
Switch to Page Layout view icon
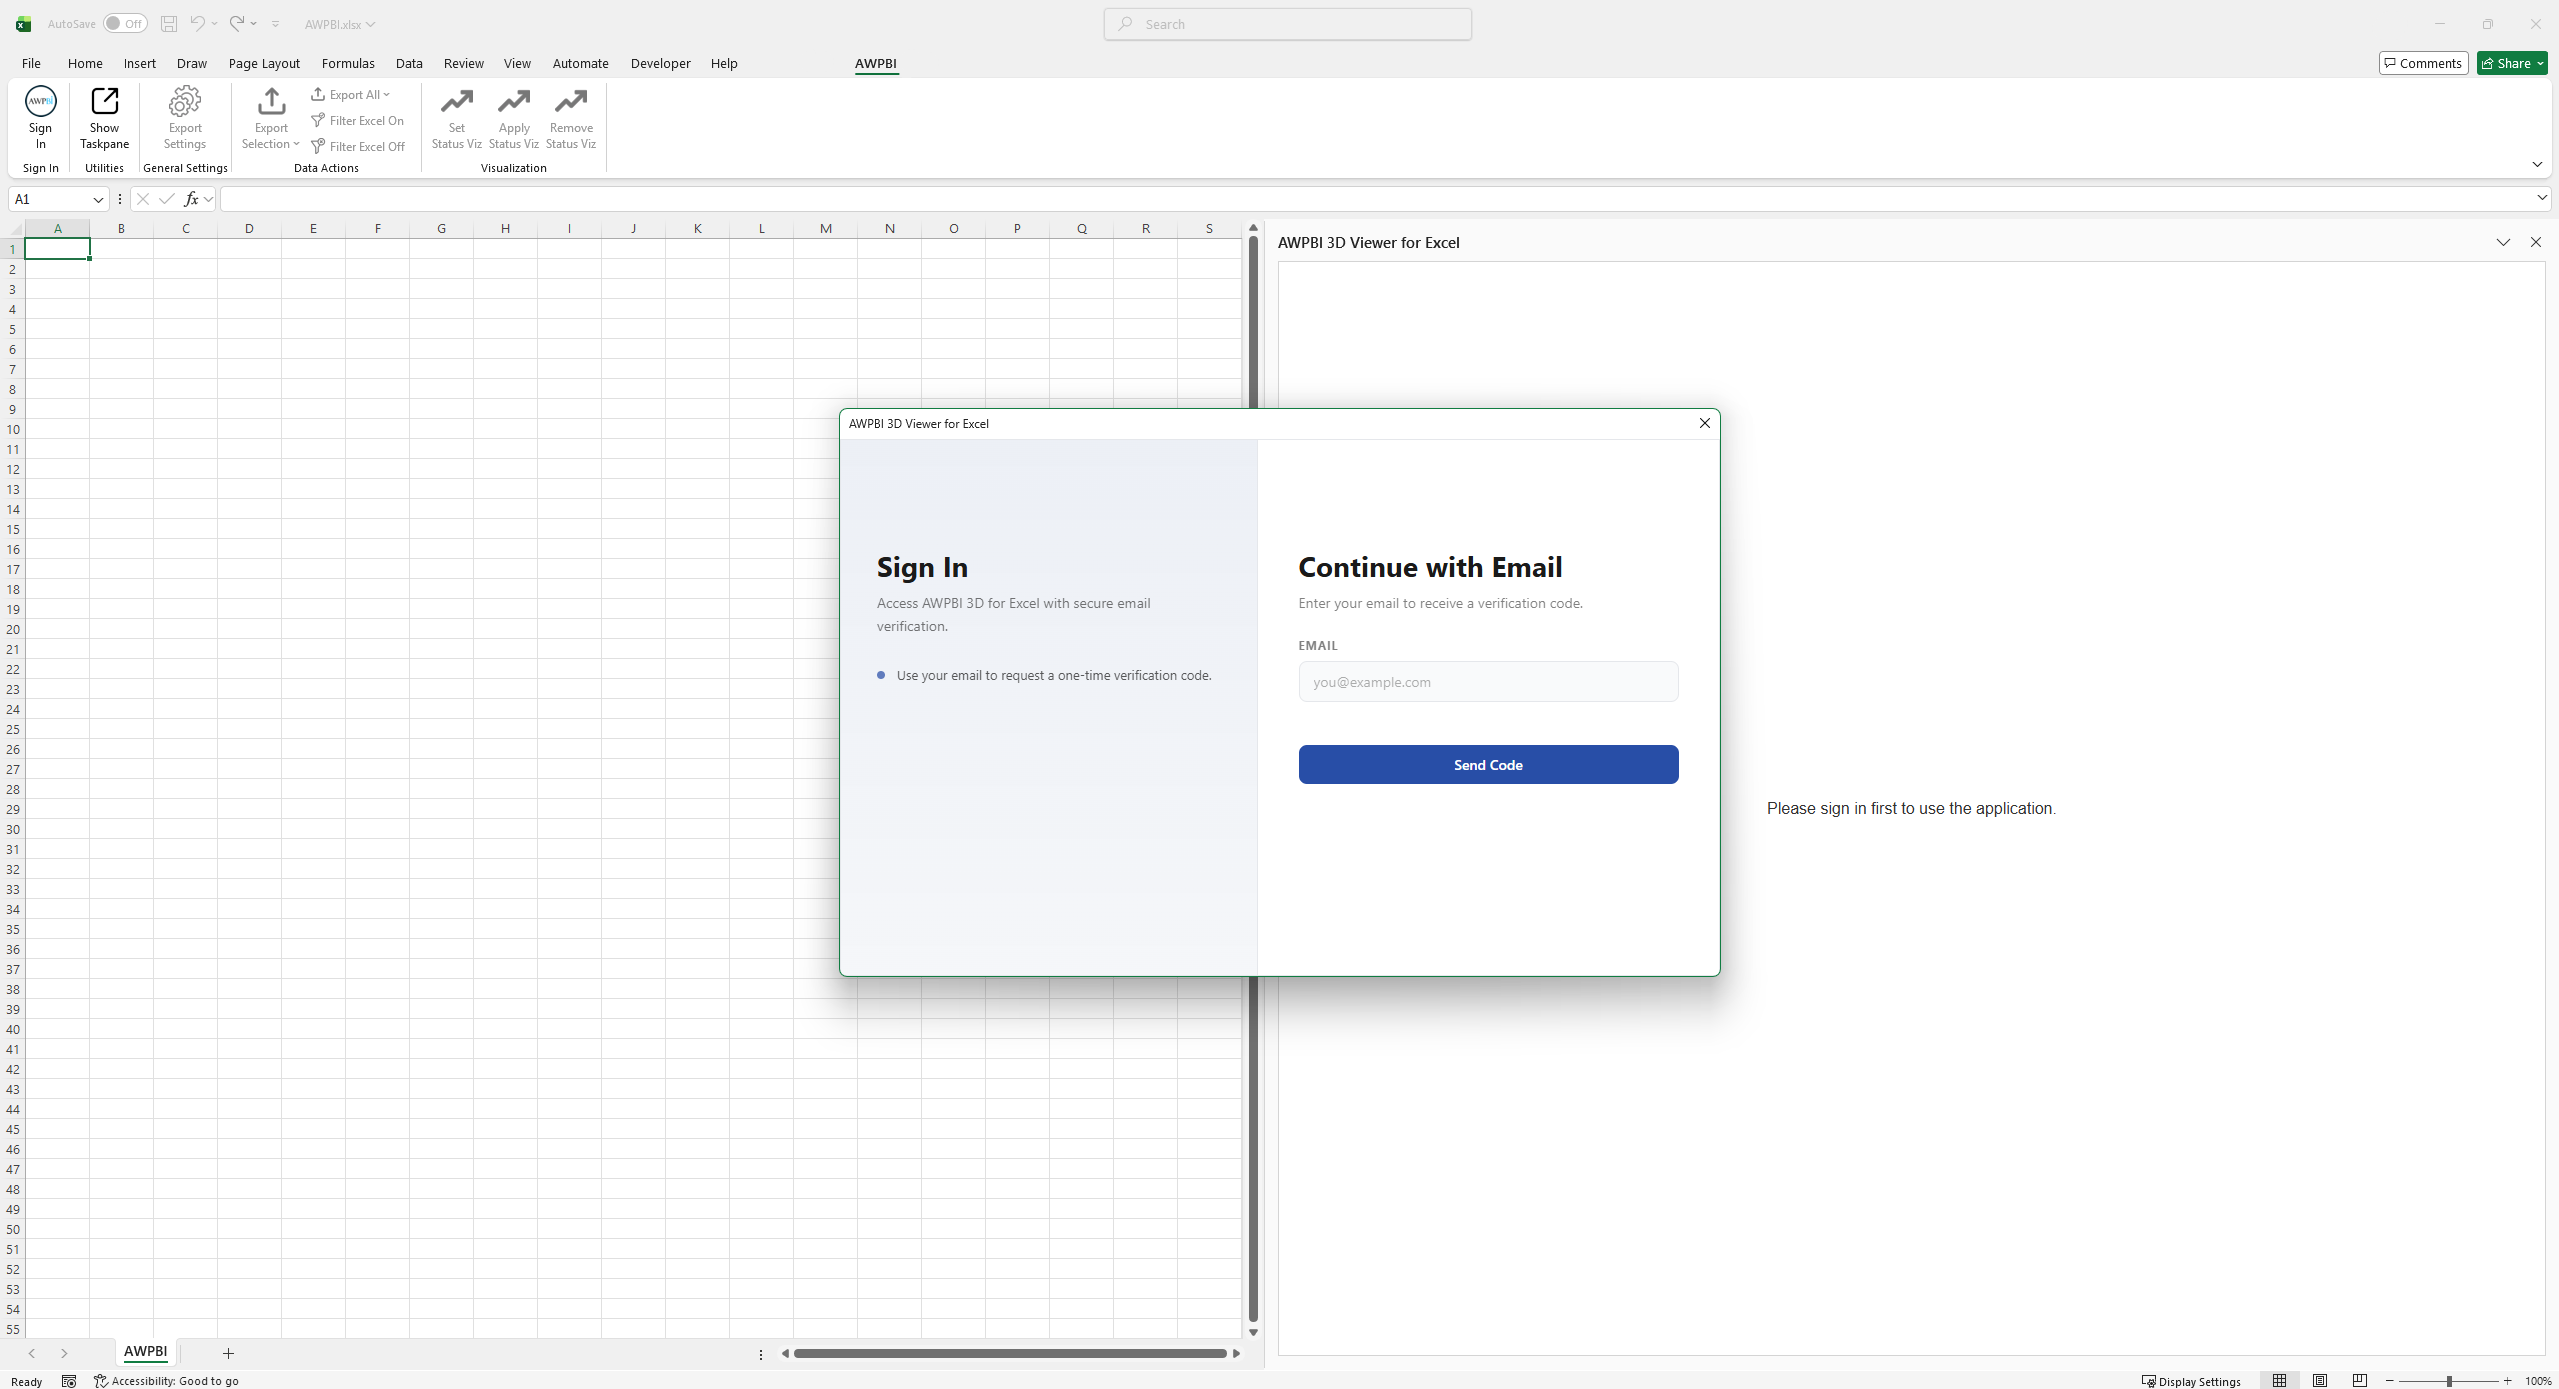tap(2320, 1381)
